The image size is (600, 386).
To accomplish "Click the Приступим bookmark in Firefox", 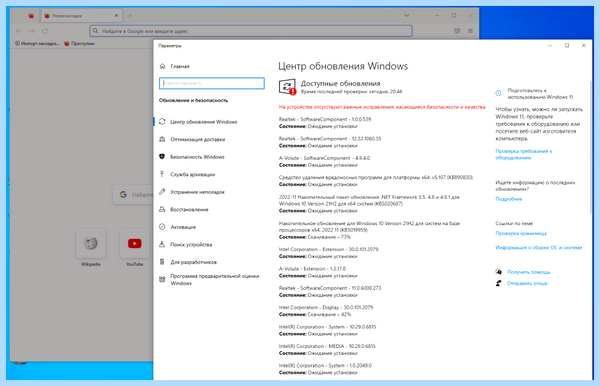I will pyautogui.click(x=80, y=43).
